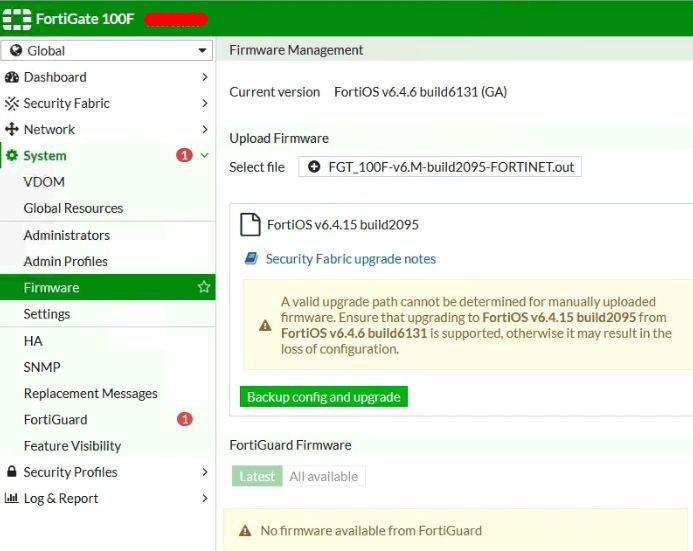Image resolution: width=693 pixels, height=551 pixels.
Task: Click No firmware available from FortiGuard message
Action: click(x=371, y=531)
